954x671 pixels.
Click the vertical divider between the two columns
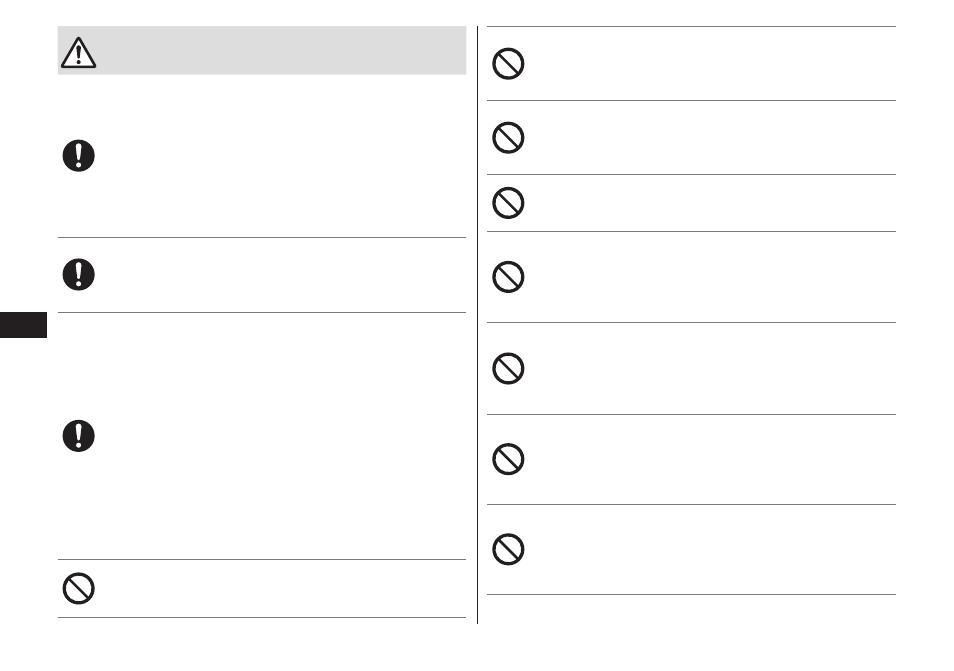(478, 325)
